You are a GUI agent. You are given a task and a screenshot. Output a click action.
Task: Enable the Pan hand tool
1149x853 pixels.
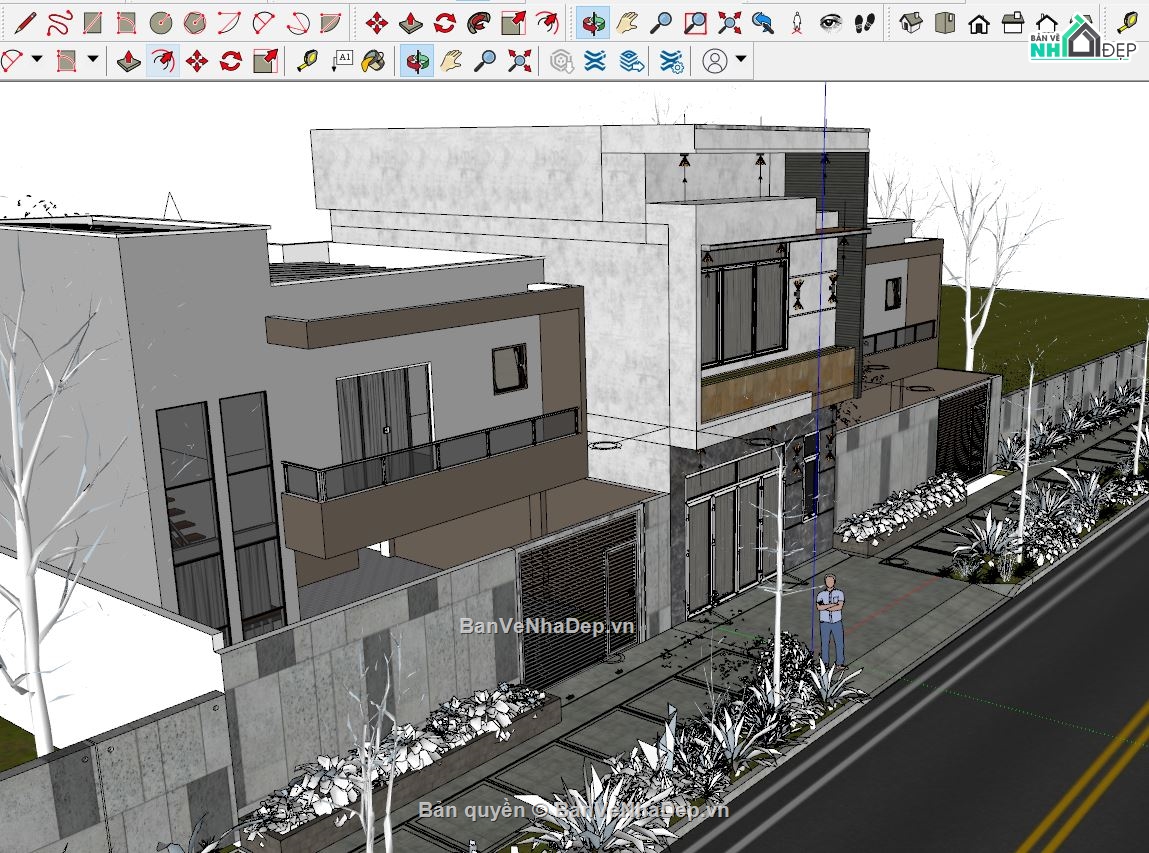pyautogui.click(x=628, y=23)
